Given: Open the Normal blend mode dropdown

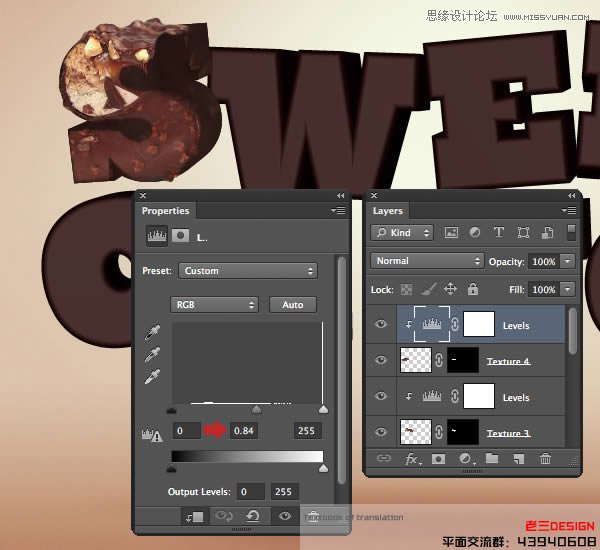Looking at the screenshot, I should [427, 261].
